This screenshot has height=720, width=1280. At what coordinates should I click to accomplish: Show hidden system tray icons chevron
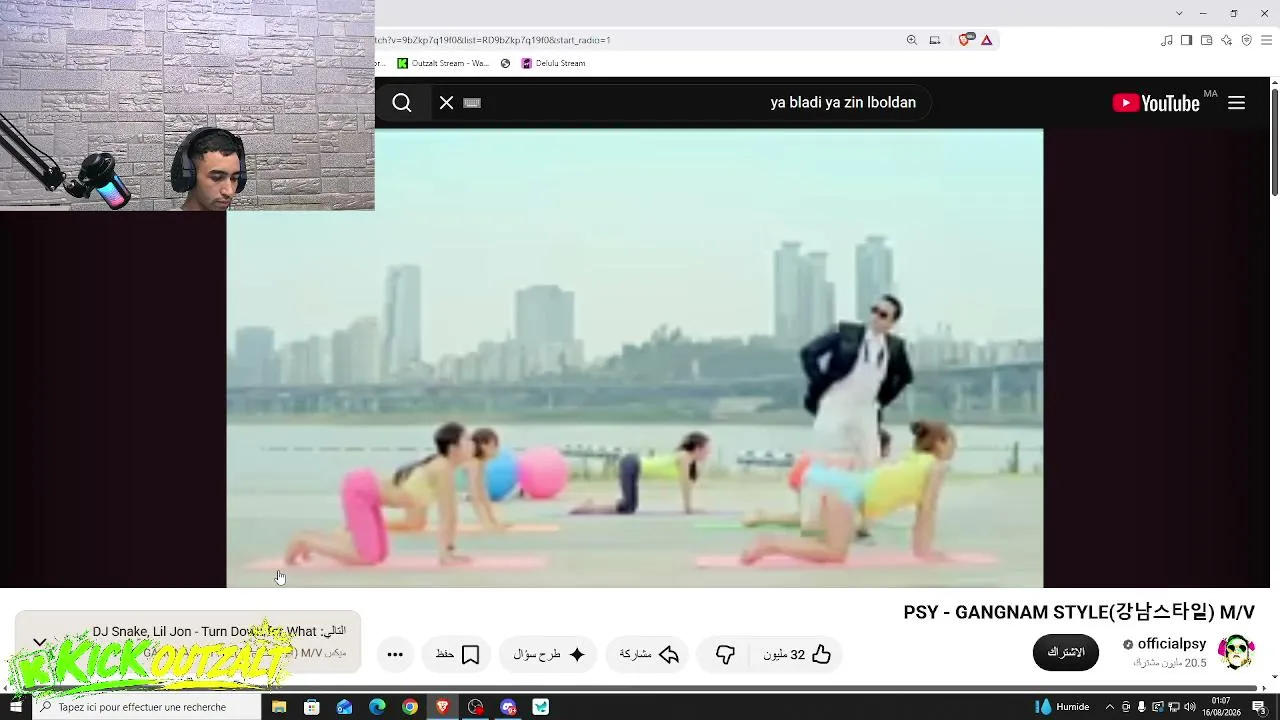(1109, 707)
